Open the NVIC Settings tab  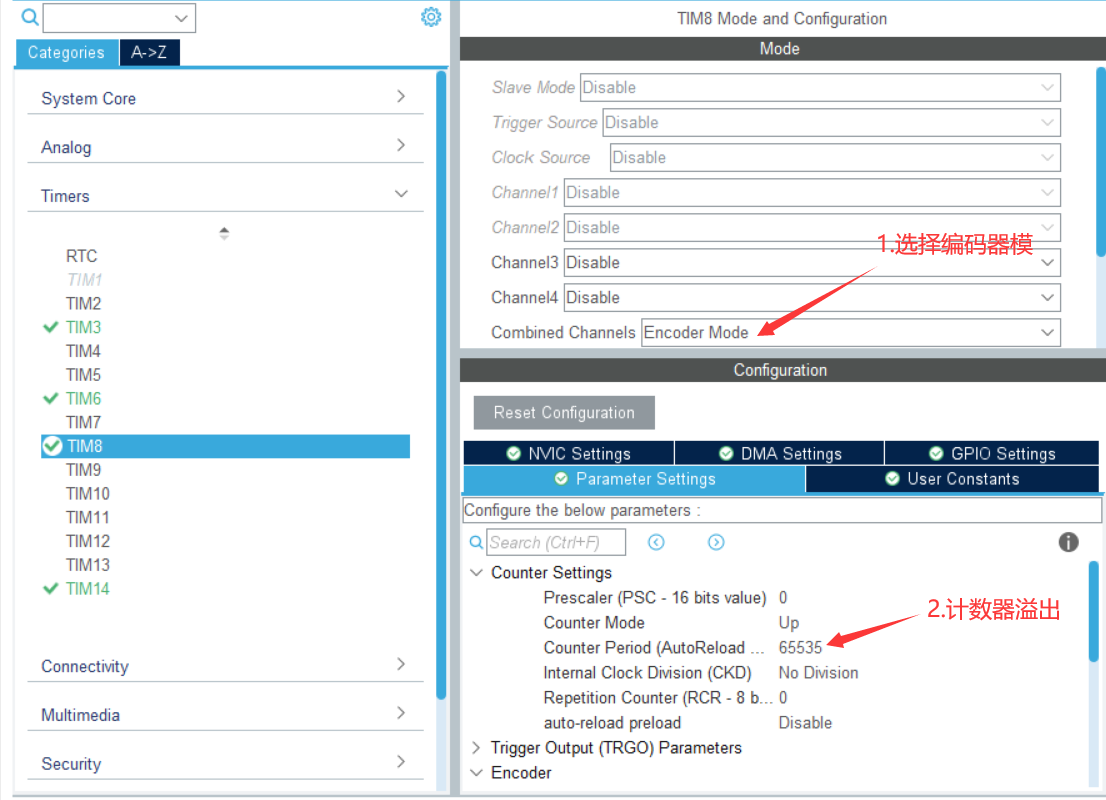pos(569,453)
